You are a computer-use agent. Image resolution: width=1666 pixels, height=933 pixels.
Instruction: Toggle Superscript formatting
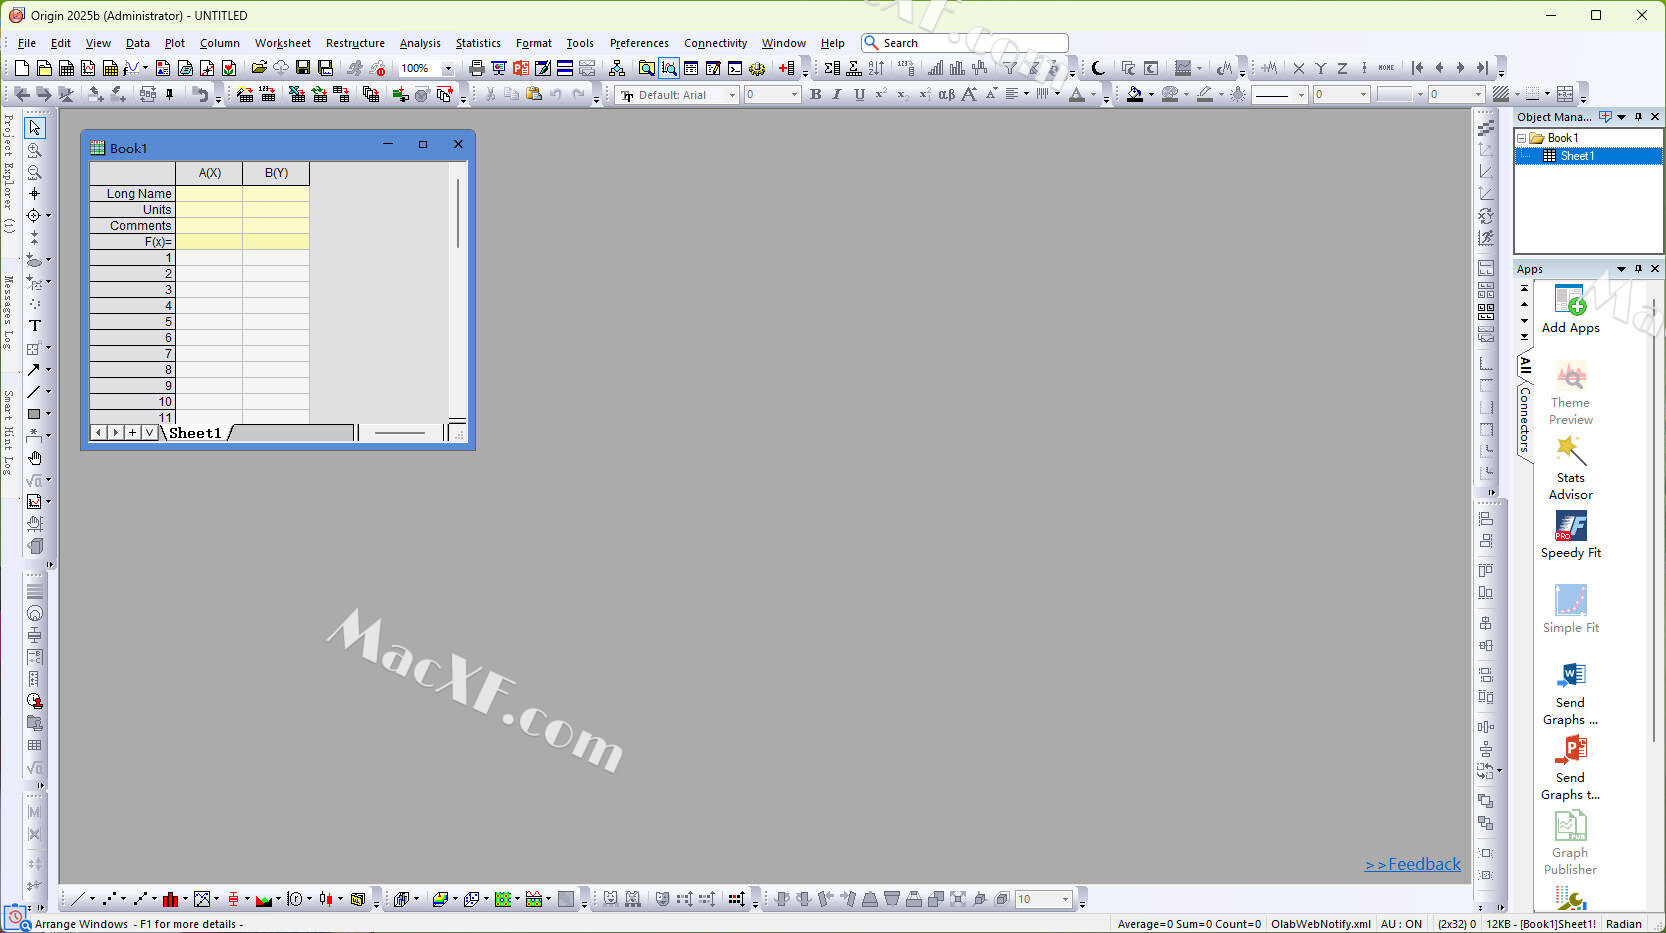tap(881, 95)
